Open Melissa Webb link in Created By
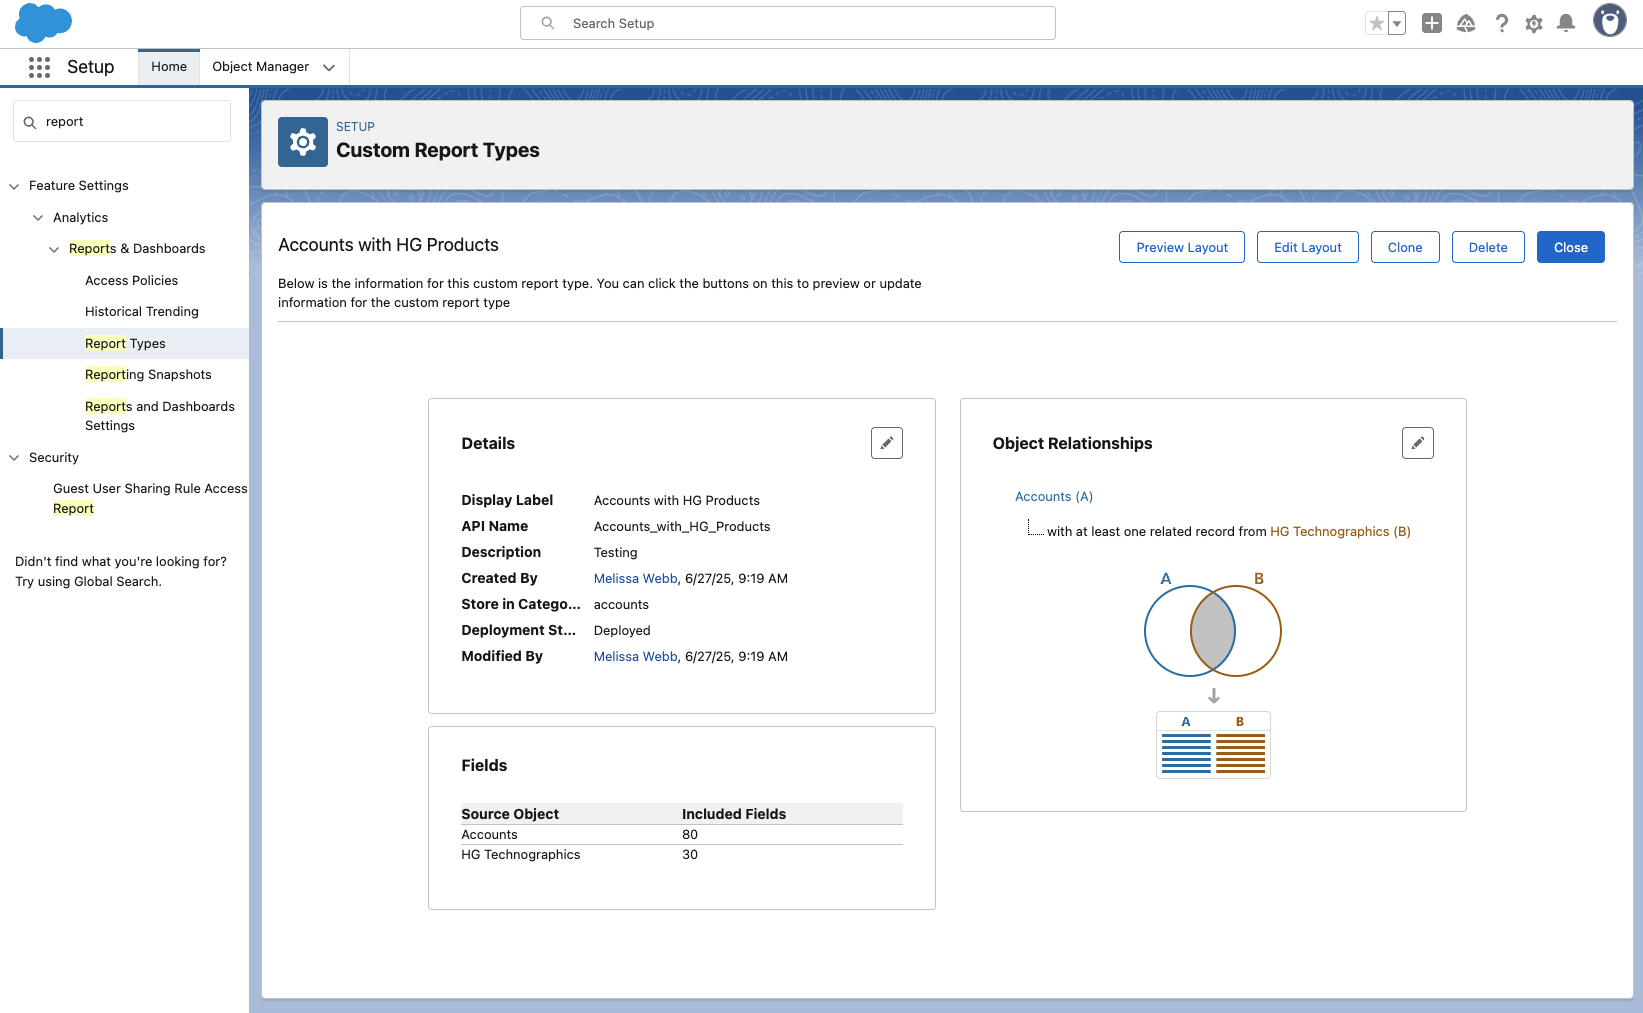Viewport: 1643px width, 1013px height. click(x=636, y=579)
